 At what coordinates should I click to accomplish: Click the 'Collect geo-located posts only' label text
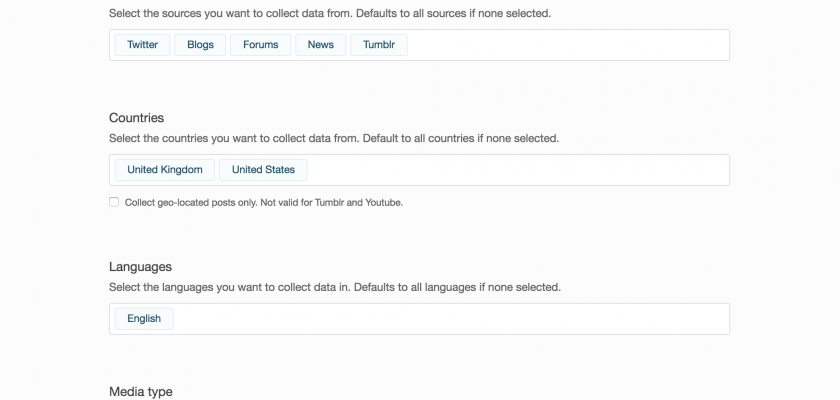coord(190,202)
